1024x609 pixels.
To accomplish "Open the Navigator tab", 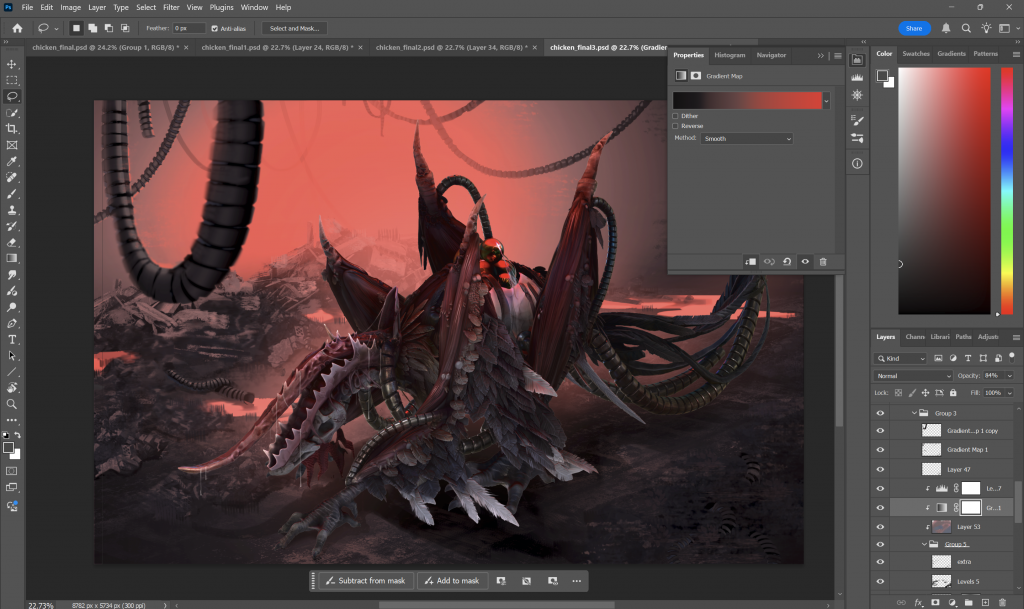I will [771, 55].
